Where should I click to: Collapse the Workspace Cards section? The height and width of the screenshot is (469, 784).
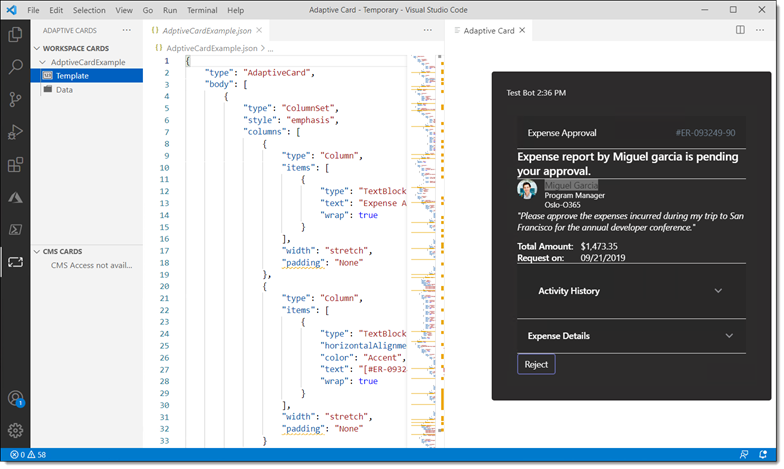(37, 48)
